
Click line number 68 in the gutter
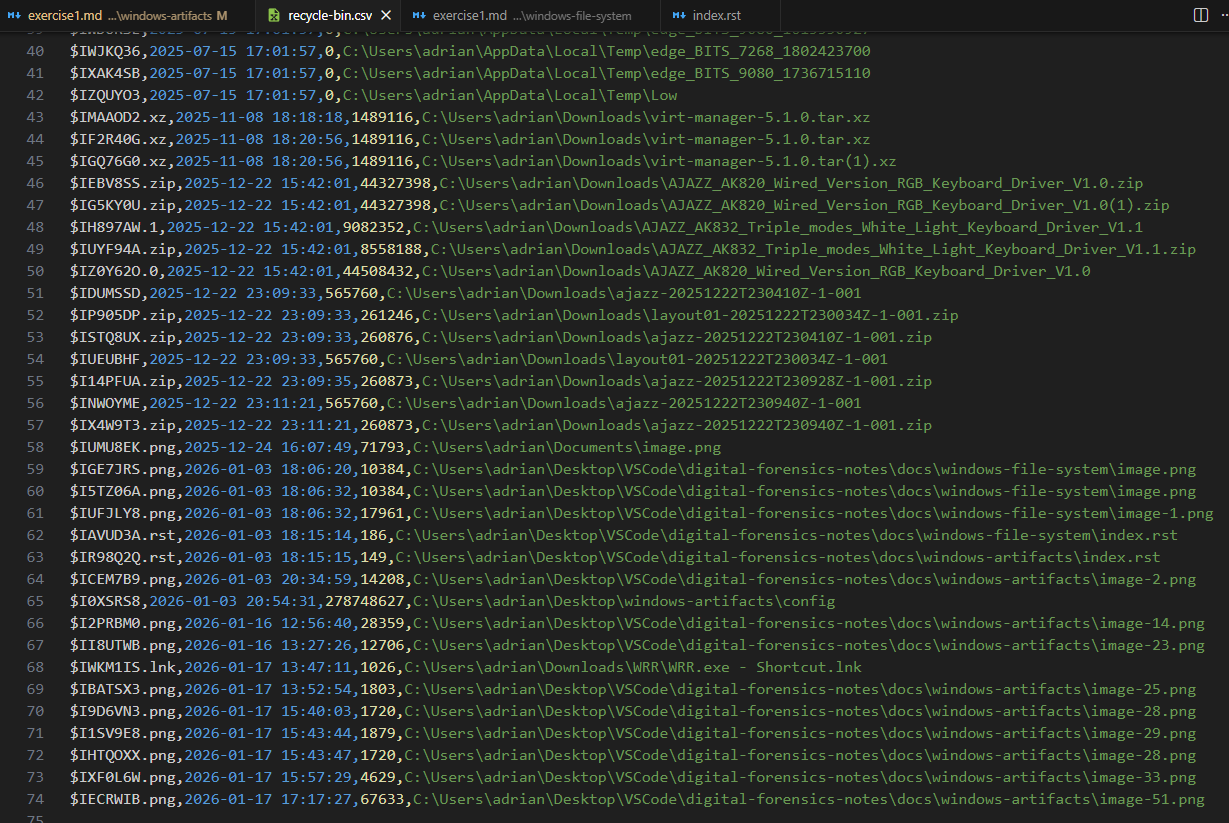pos(35,667)
